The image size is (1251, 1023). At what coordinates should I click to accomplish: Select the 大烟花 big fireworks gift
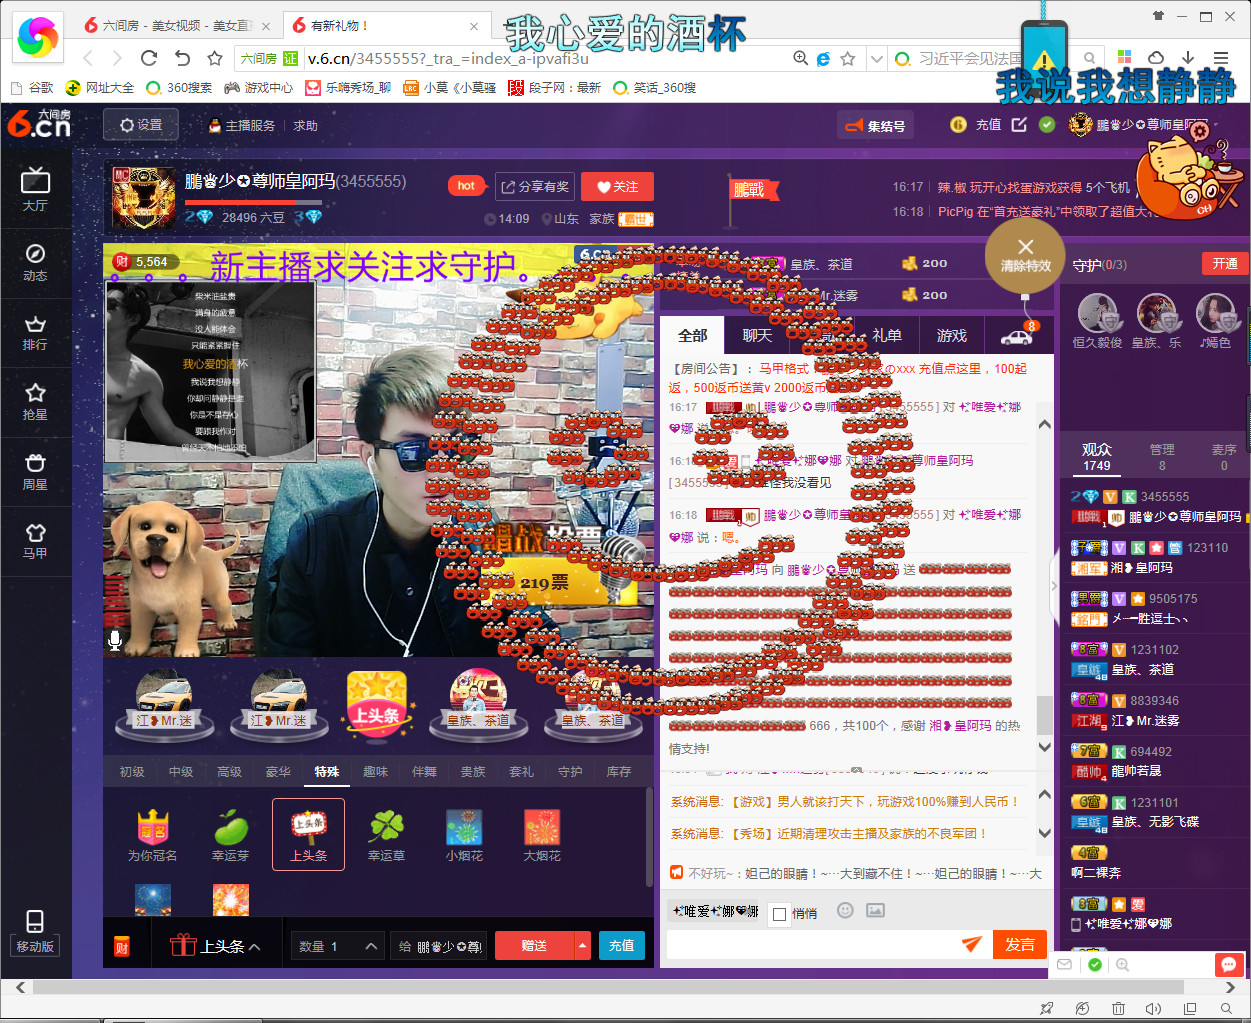[542, 835]
